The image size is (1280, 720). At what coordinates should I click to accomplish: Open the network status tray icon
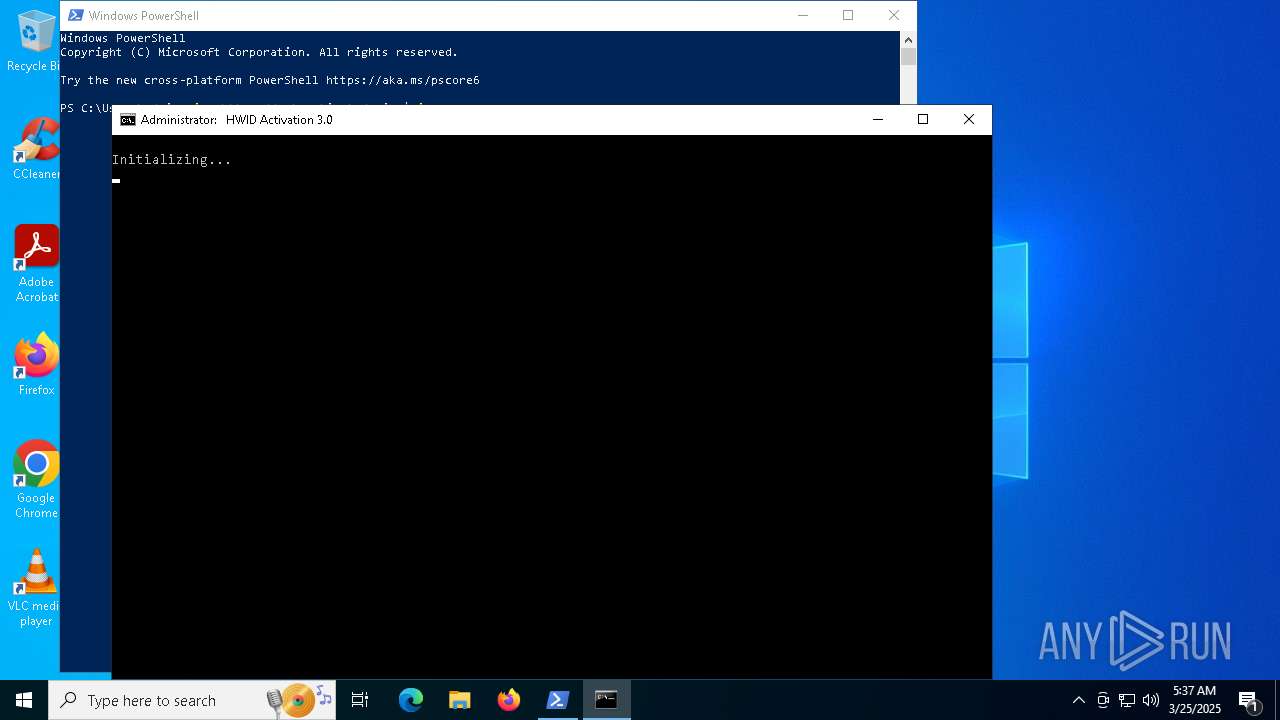pos(1127,700)
